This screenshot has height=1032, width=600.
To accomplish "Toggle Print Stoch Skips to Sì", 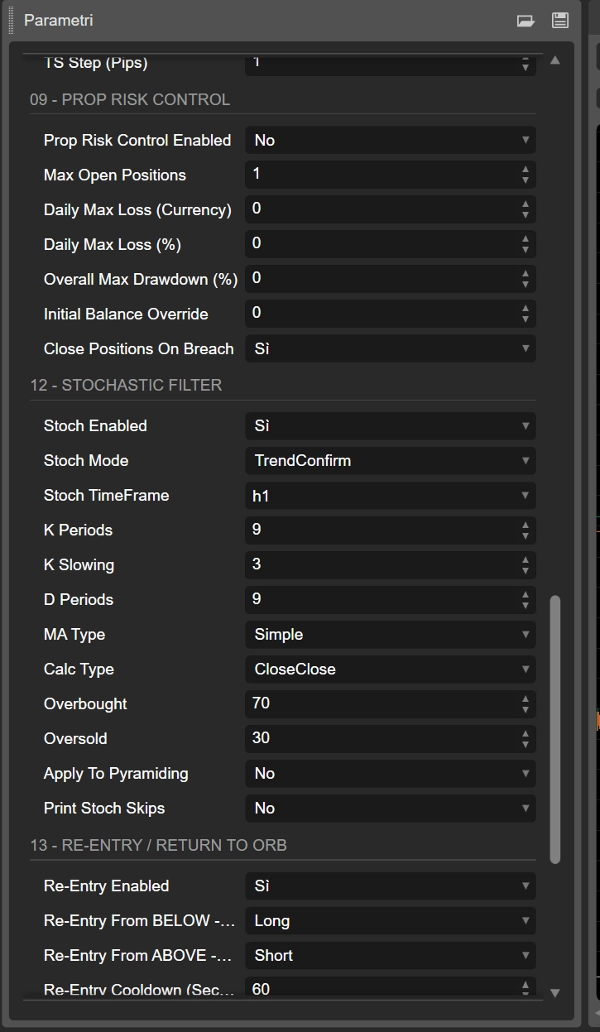I will point(390,808).
